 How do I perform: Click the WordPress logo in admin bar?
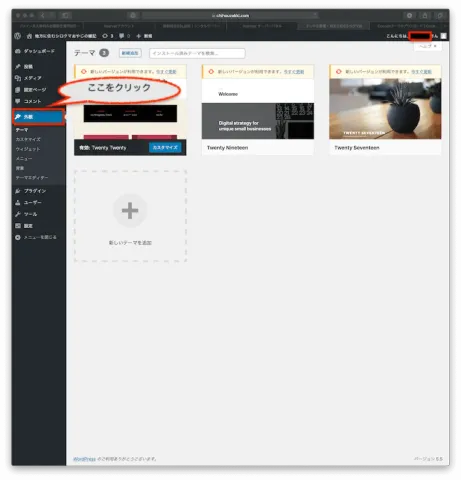click(18, 36)
